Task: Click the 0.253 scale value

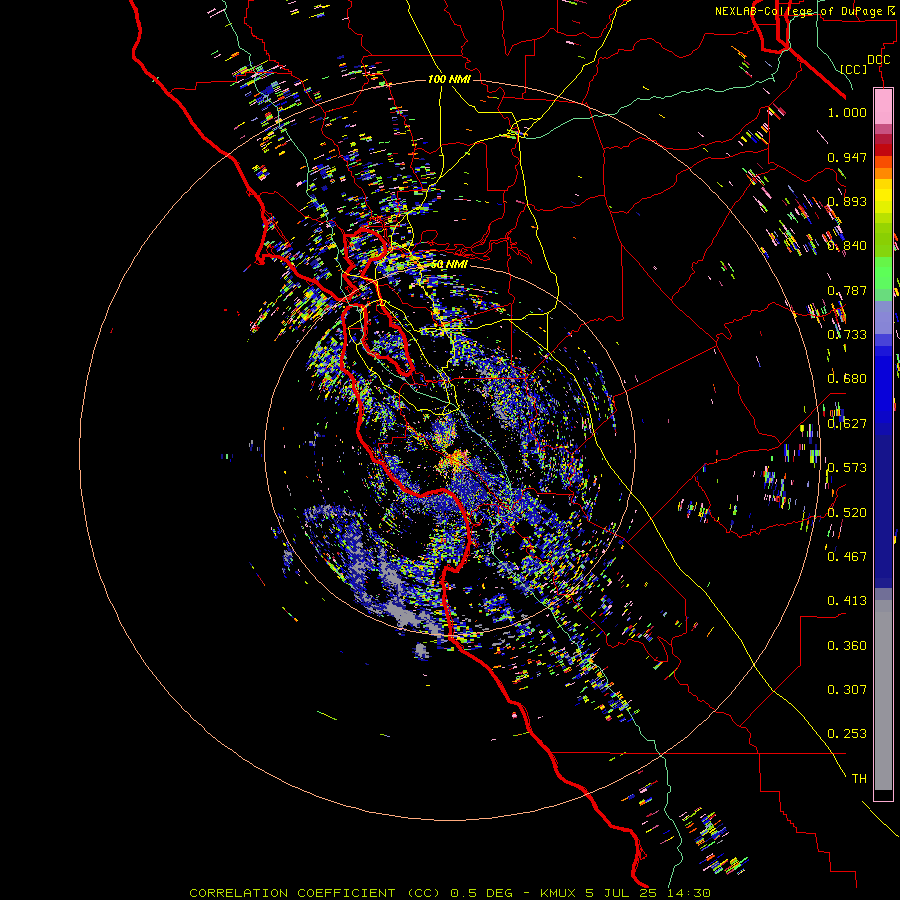Action: (847, 734)
